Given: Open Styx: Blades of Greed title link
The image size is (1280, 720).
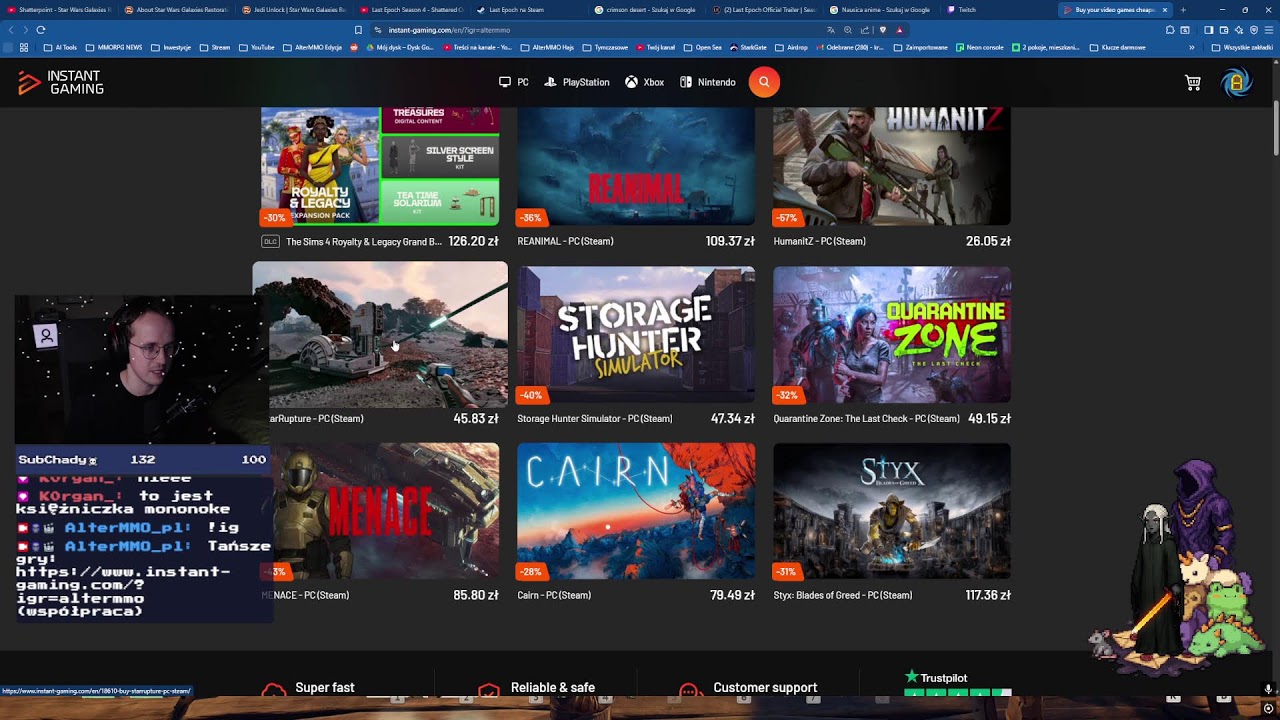Looking at the screenshot, I should click(x=843, y=595).
